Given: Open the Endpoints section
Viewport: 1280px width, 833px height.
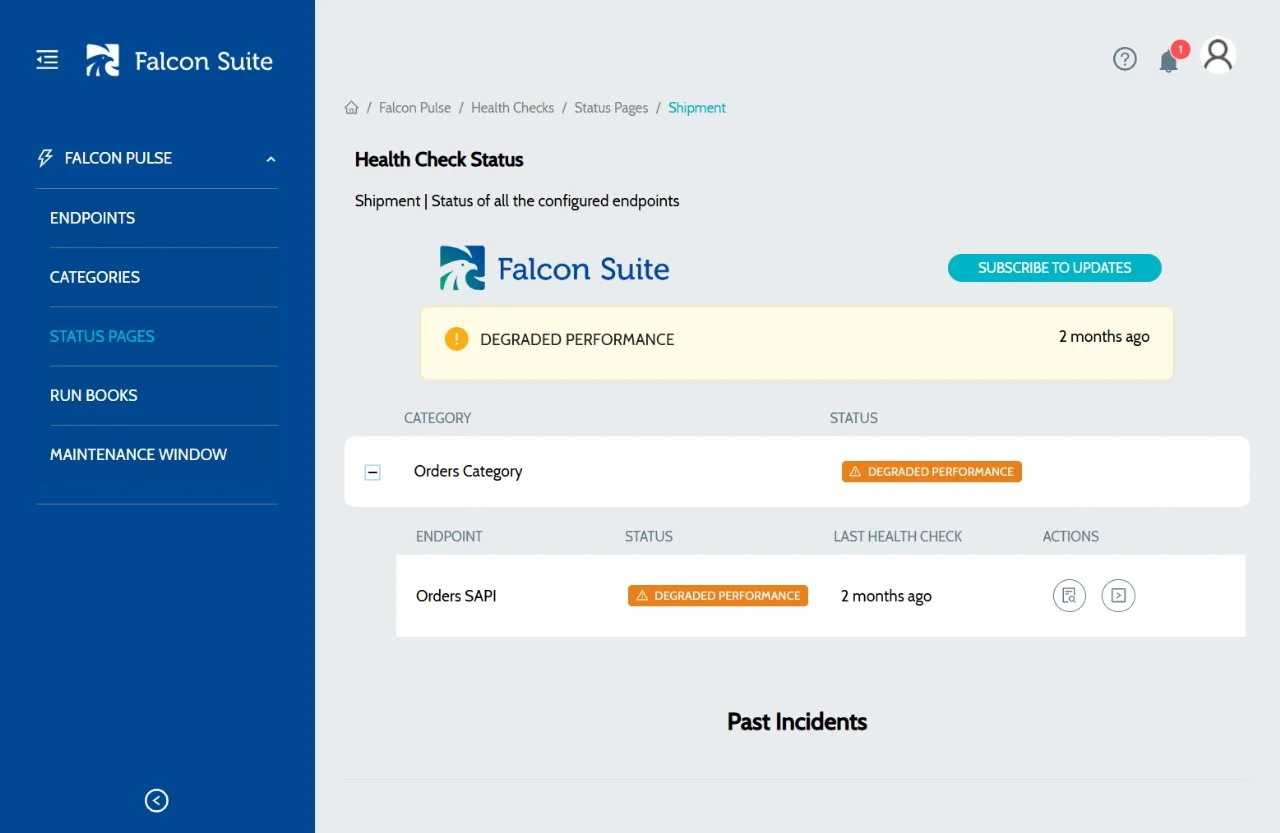Looking at the screenshot, I should click(93, 218).
